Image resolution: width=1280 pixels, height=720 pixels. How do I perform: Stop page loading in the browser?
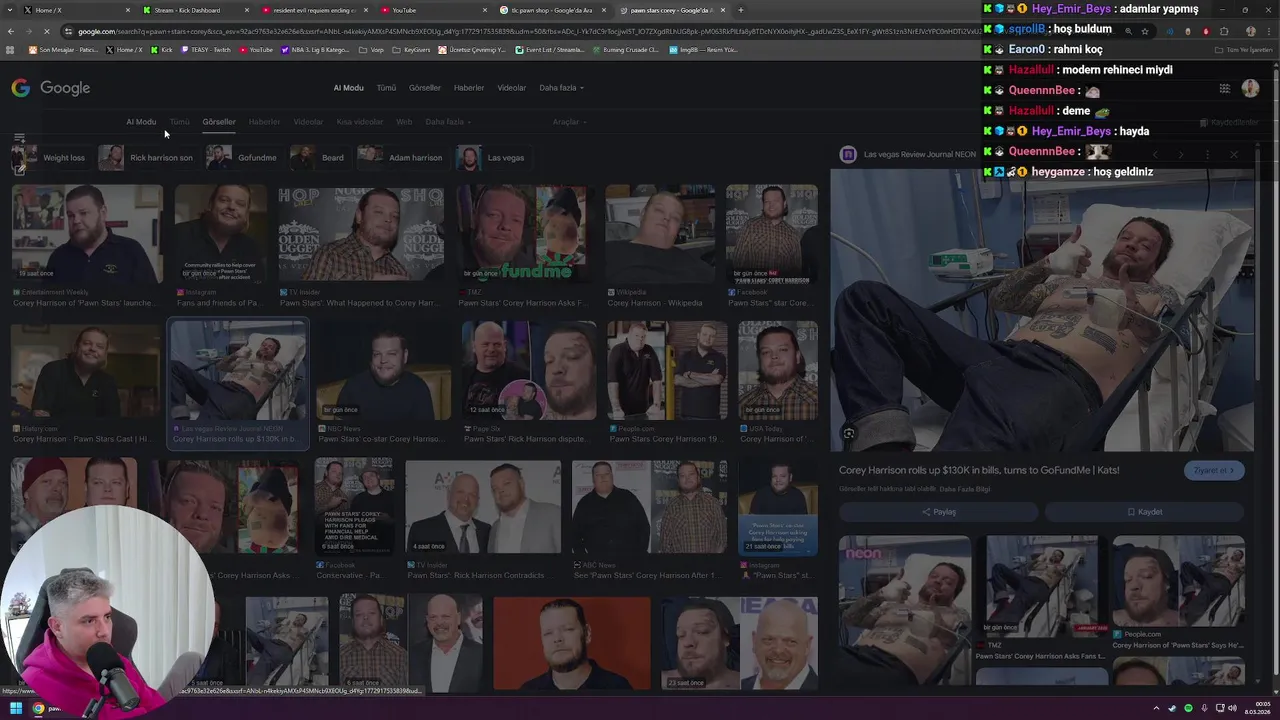[49, 31]
